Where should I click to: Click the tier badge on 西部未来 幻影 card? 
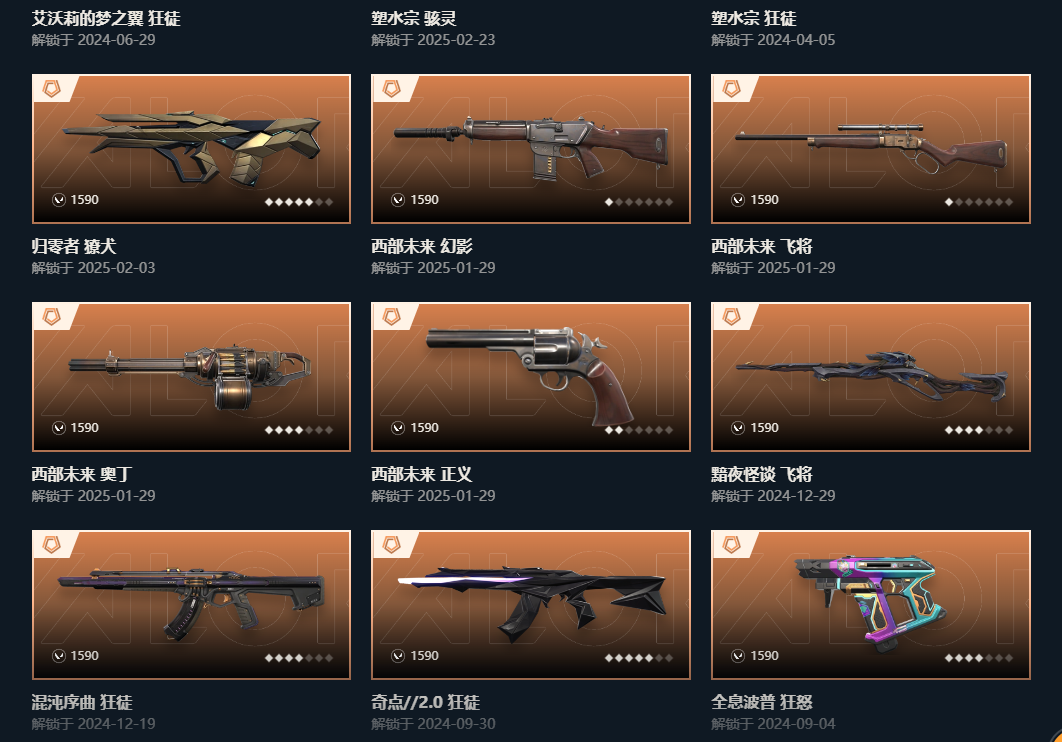pyautogui.click(x=391, y=88)
